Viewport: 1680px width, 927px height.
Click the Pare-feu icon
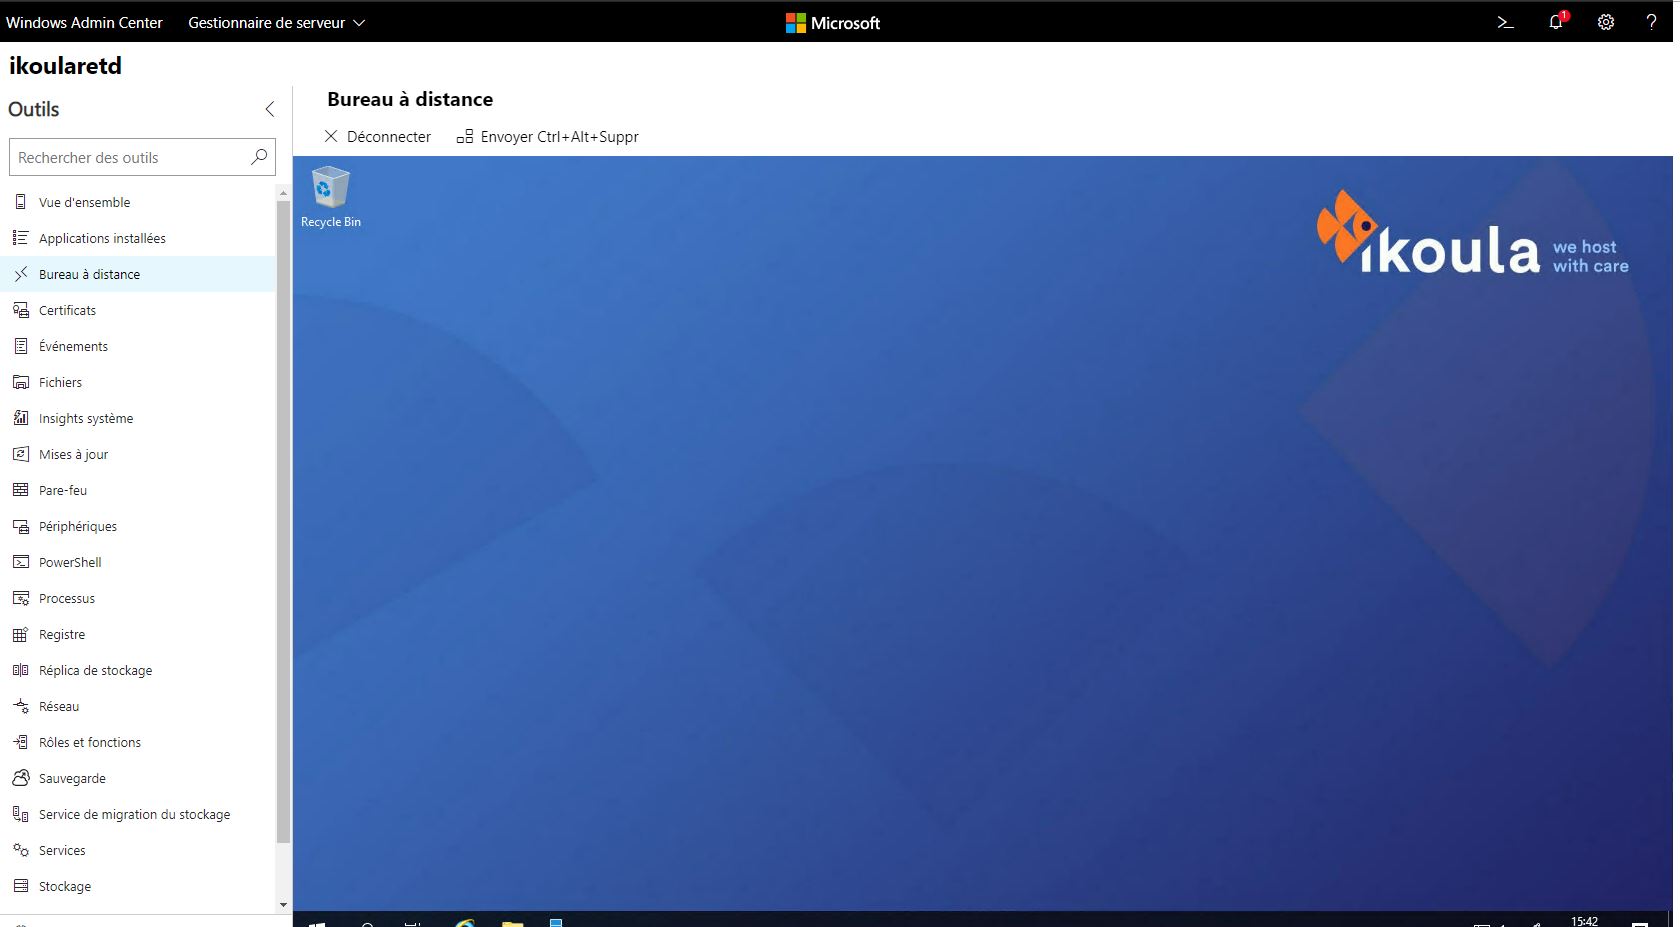point(20,490)
